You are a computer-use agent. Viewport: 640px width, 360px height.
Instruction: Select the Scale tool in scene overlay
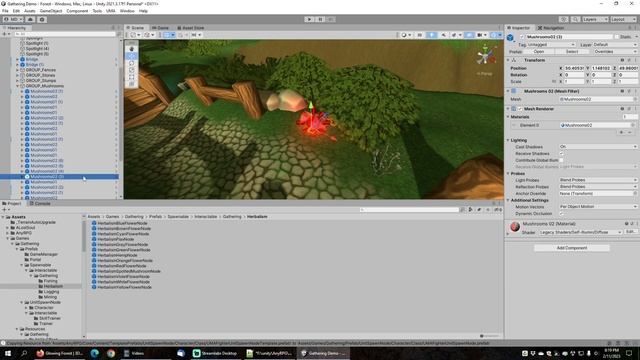point(131,70)
